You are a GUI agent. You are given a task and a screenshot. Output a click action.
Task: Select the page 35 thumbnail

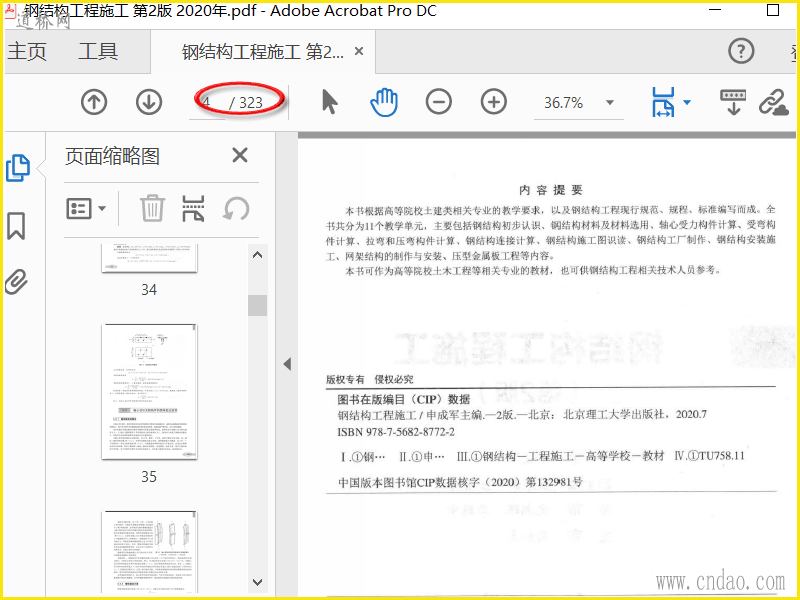(149, 392)
